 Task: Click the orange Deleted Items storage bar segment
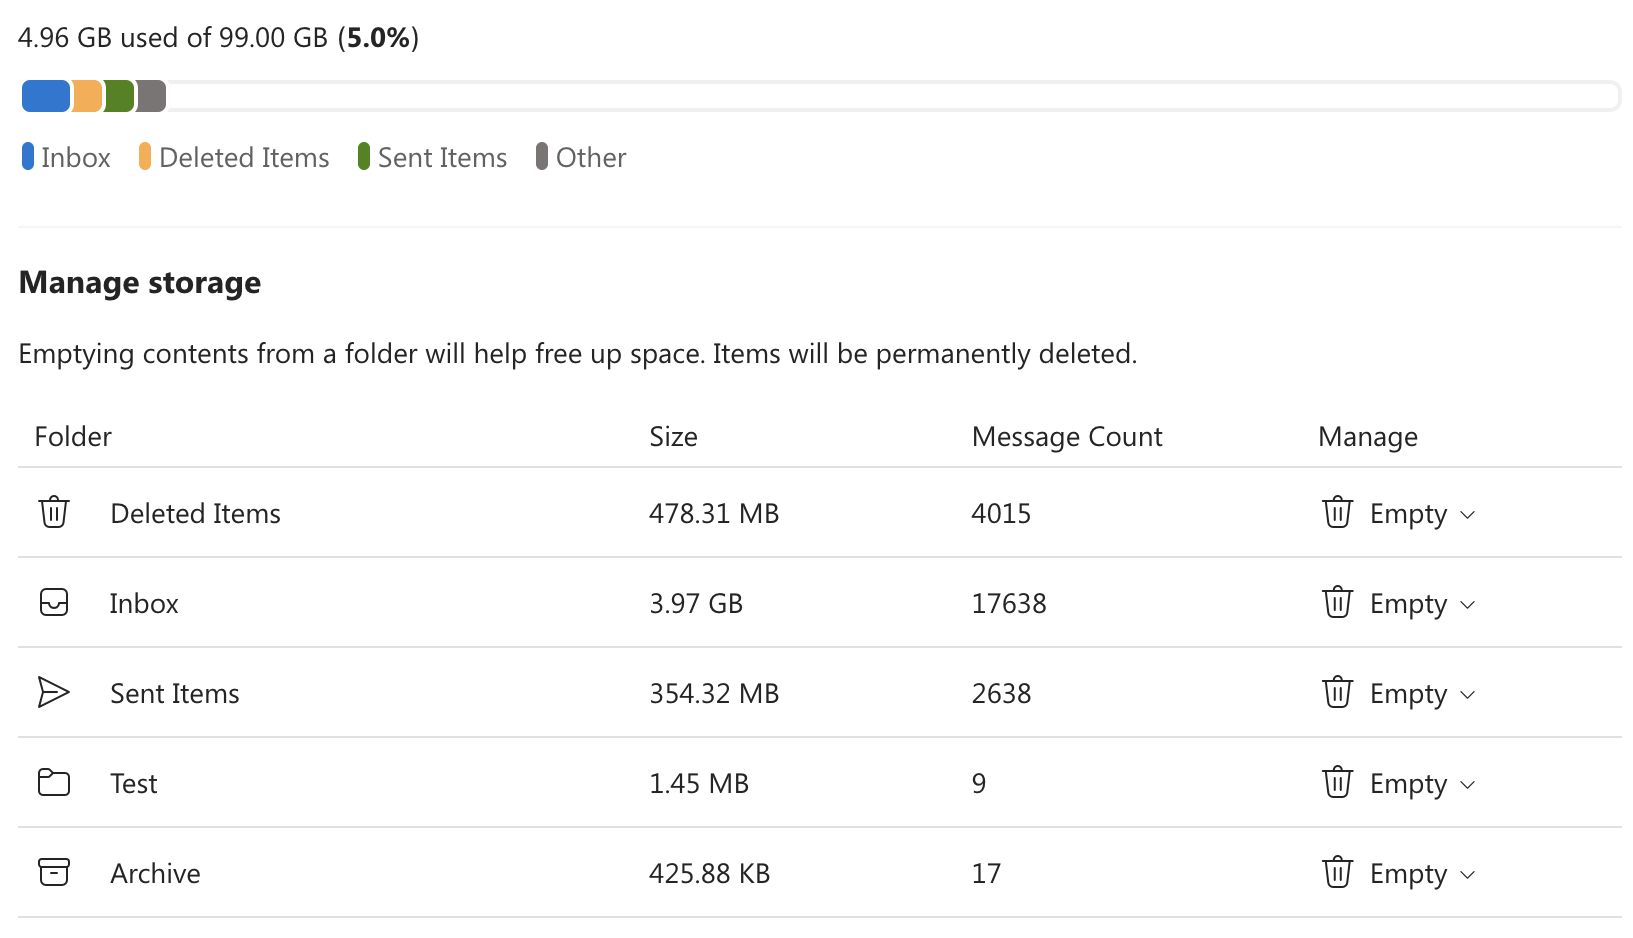pos(88,97)
